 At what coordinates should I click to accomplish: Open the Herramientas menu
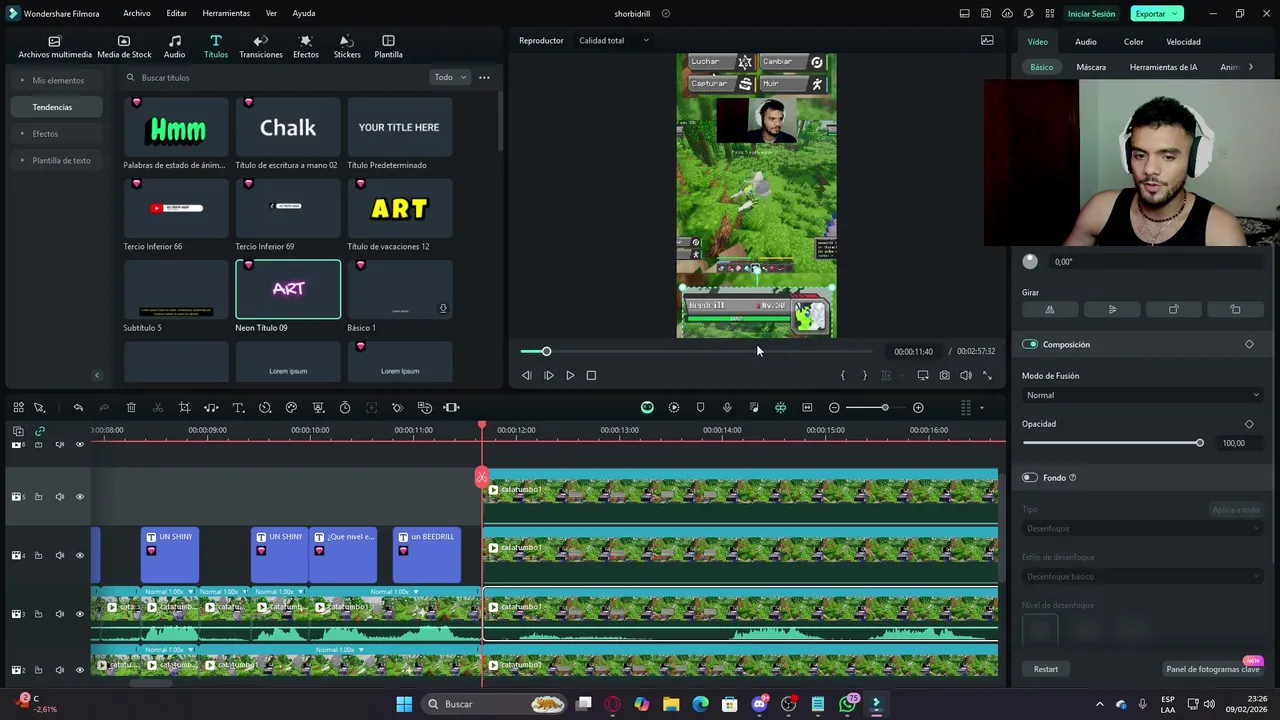226,14
